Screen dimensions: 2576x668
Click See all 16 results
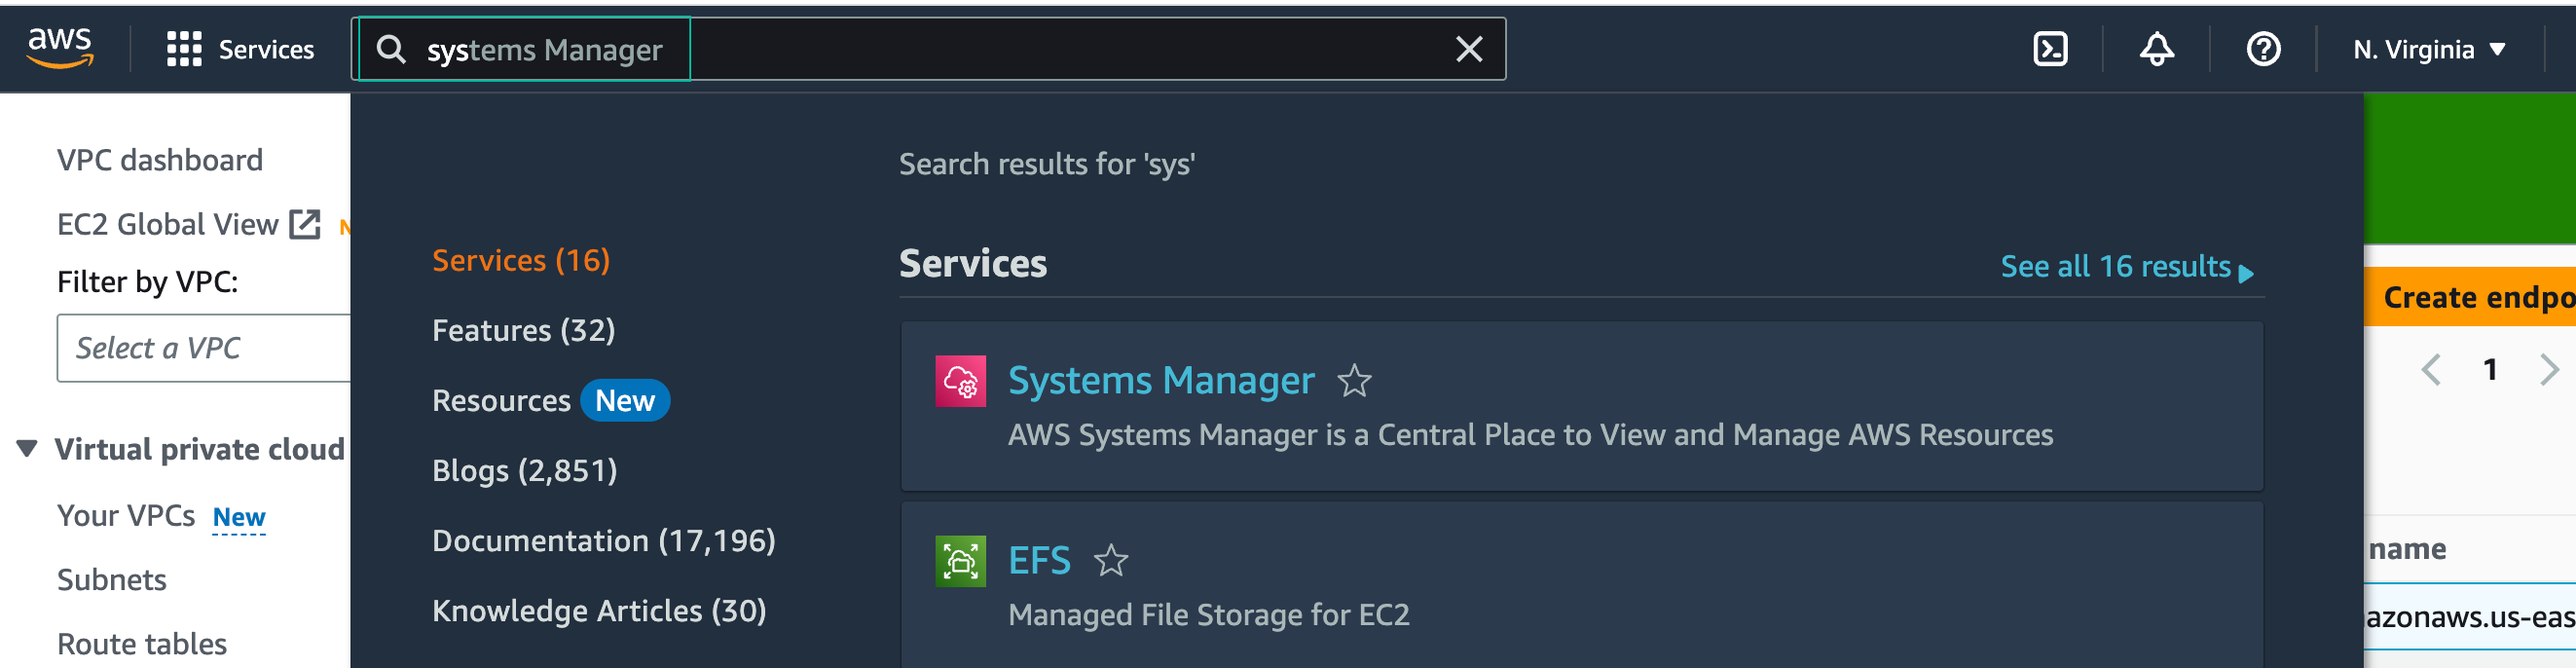[2117, 266]
